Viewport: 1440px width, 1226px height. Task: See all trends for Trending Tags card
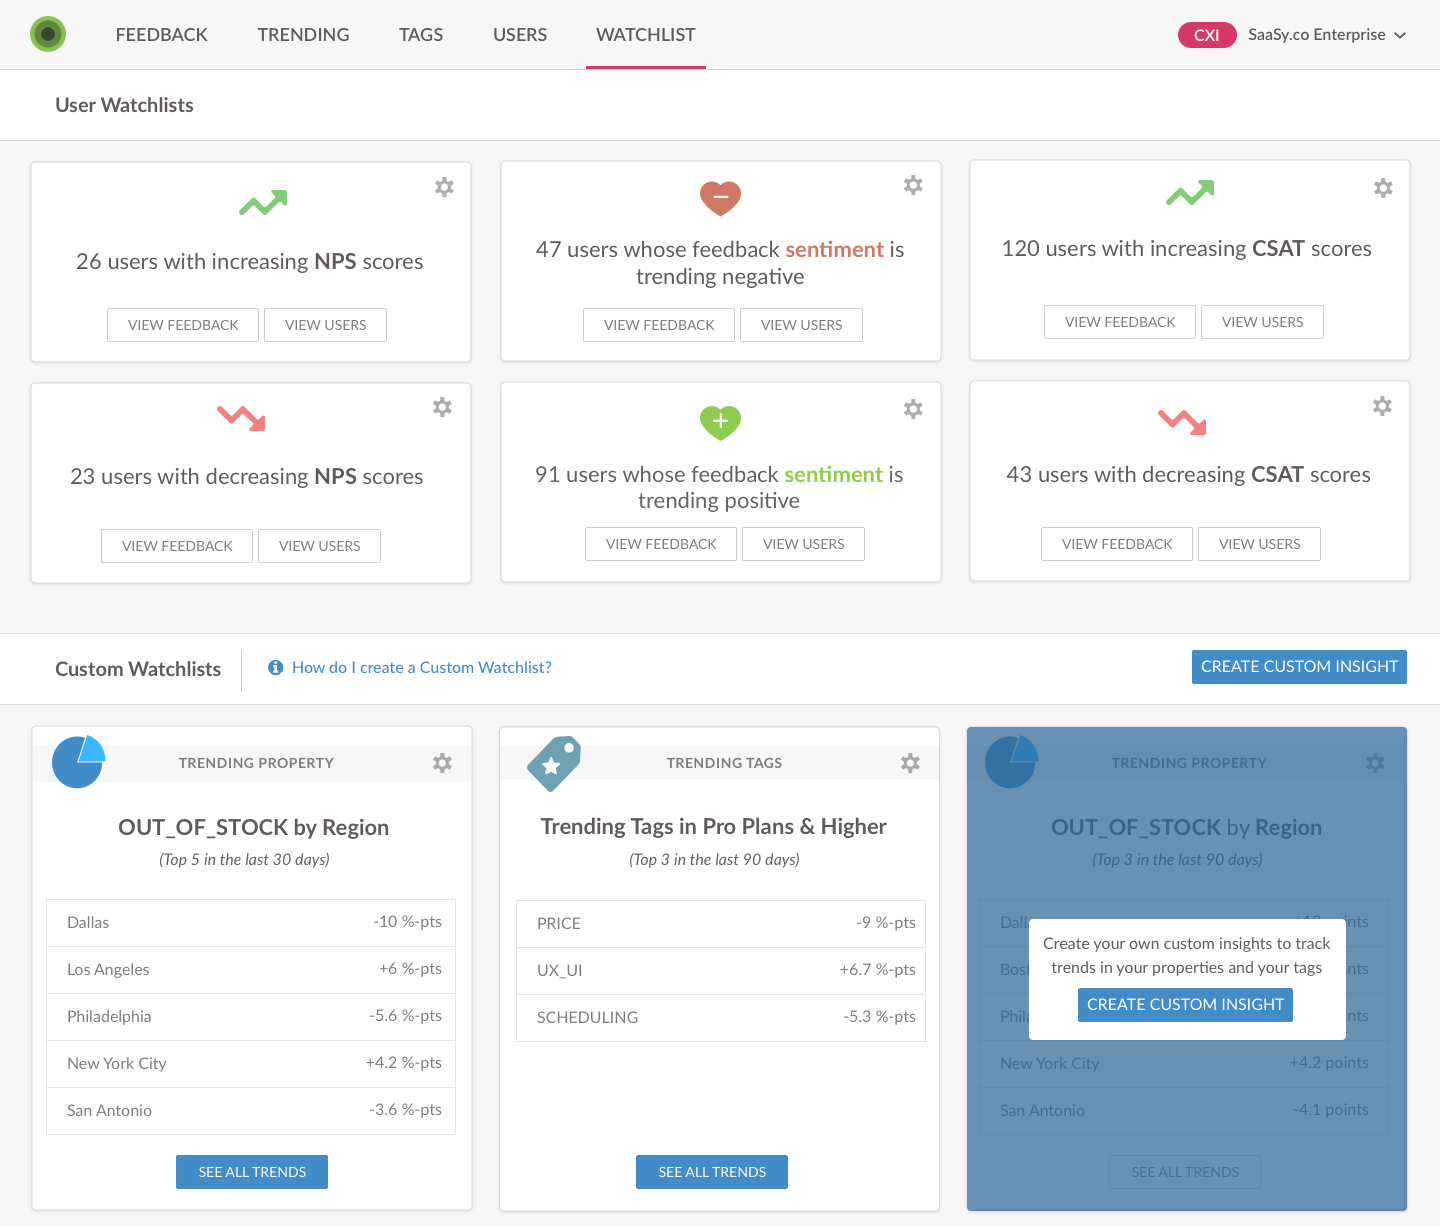point(712,1172)
